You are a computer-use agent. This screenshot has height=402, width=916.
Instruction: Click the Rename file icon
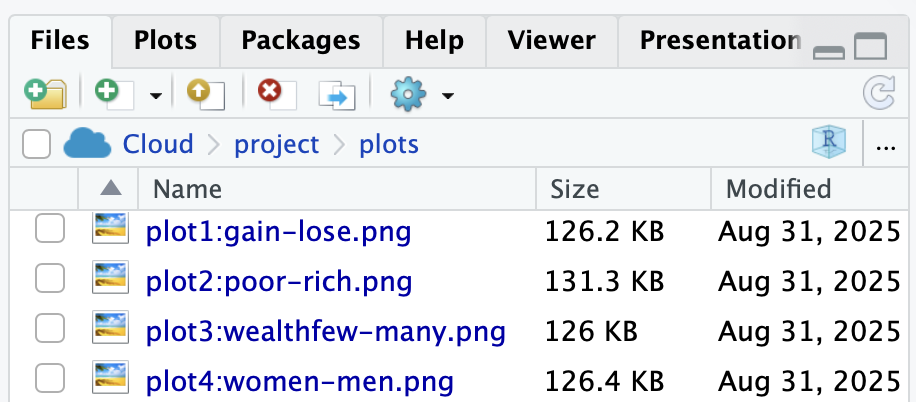(x=337, y=95)
